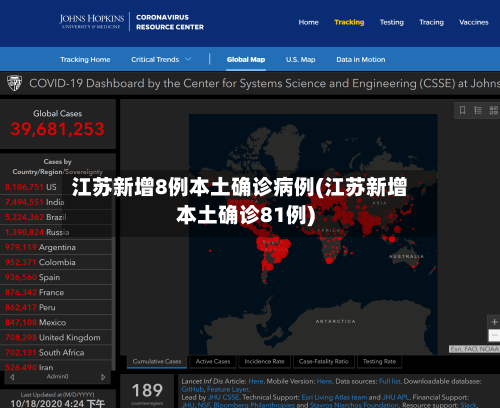Select the Iran row in country list

pyautogui.click(x=56, y=367)
